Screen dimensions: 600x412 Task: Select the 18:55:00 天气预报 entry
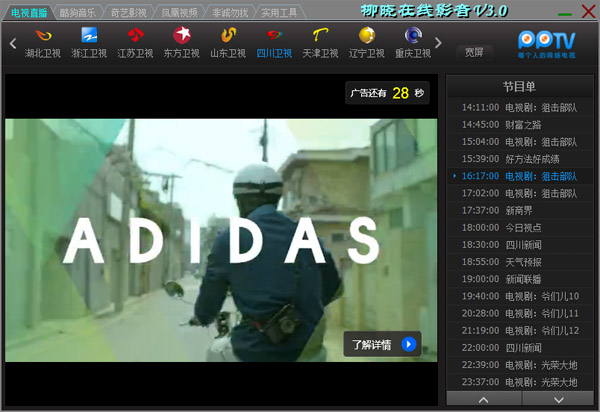coord(520,262)
